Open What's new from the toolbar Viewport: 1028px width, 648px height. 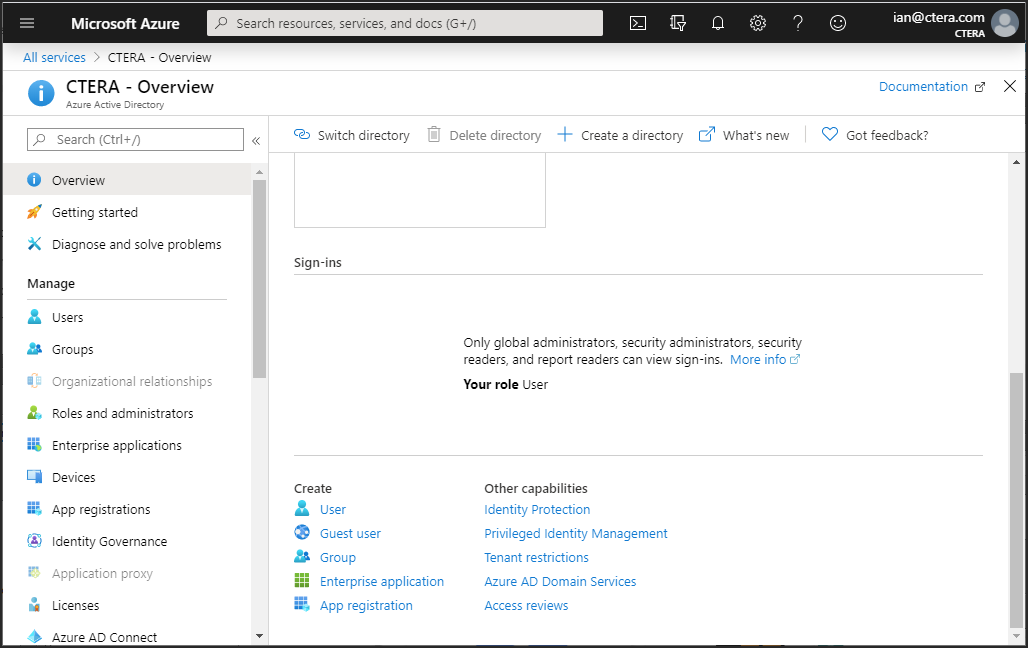(x=743, y=135)
